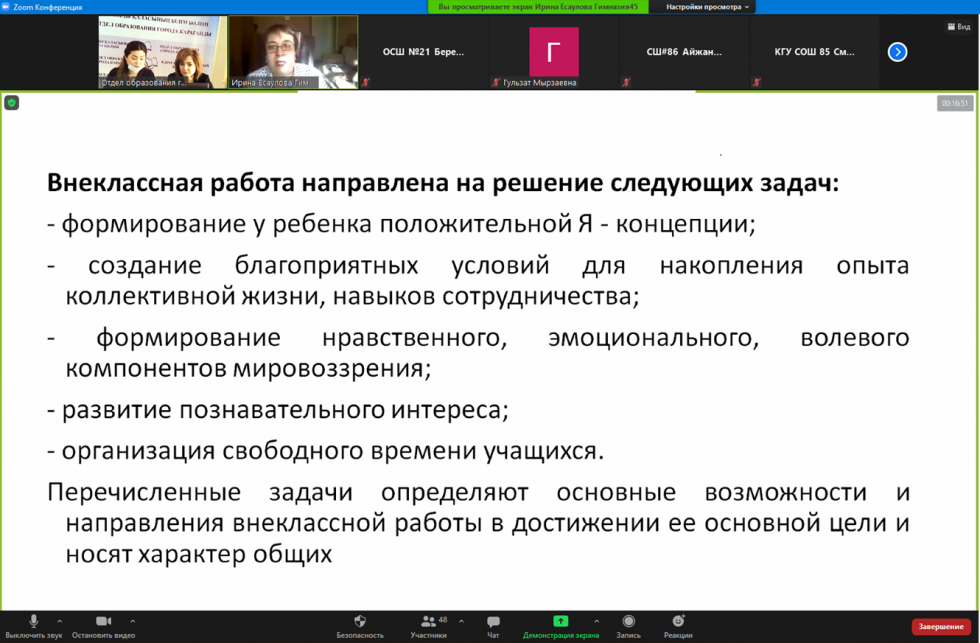Image resolution: width=980 pixels, height=643 pixels.
Task: Expand the screen share options arrow
Action: coord(597,621)
